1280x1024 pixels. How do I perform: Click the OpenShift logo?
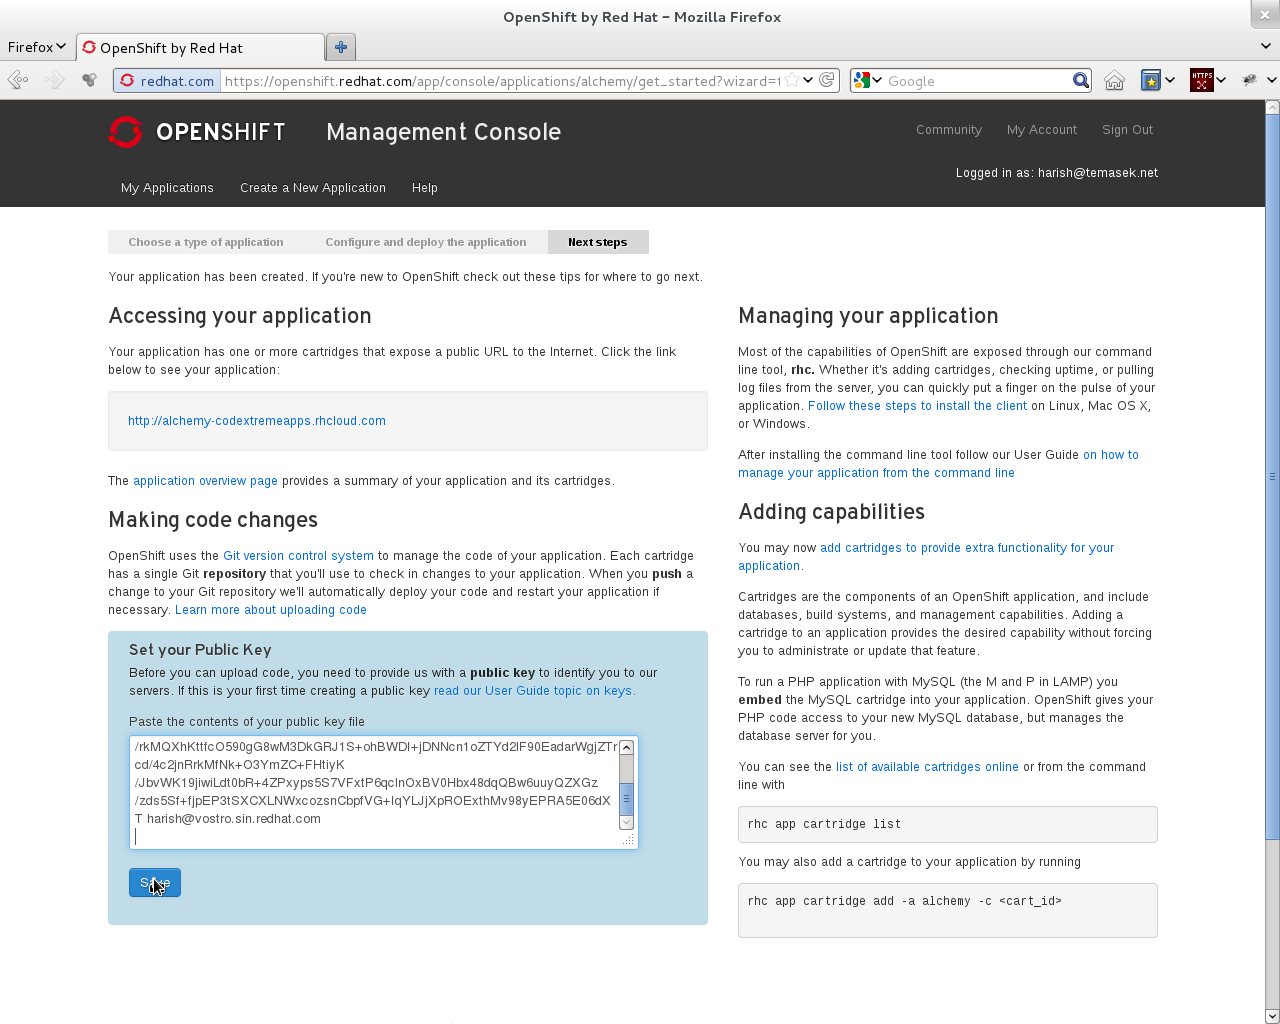197,132
